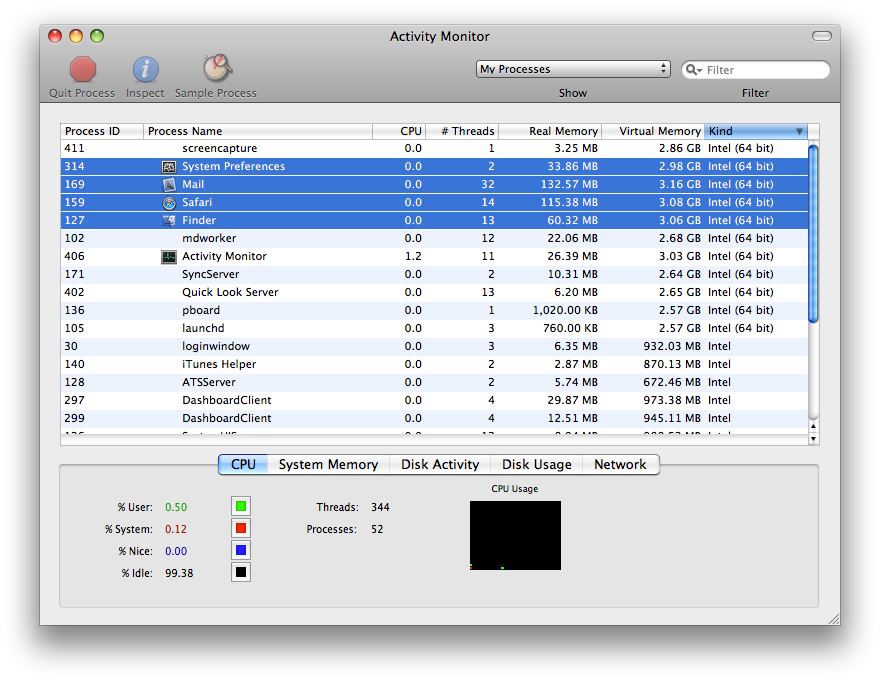Select the mdworker process row
Image resolution: width=880 pixels, height=680 pixels.
click(x=434, y=238)
